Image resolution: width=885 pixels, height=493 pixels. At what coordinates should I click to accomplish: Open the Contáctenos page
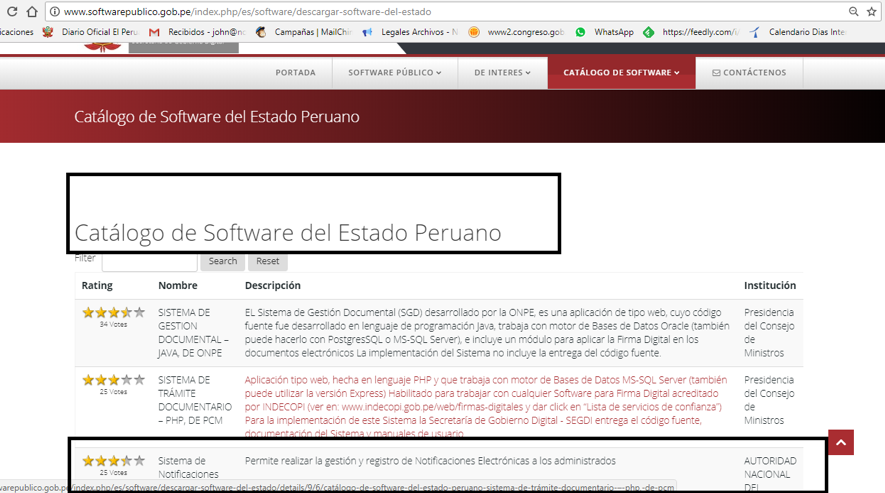pos(749,73)
